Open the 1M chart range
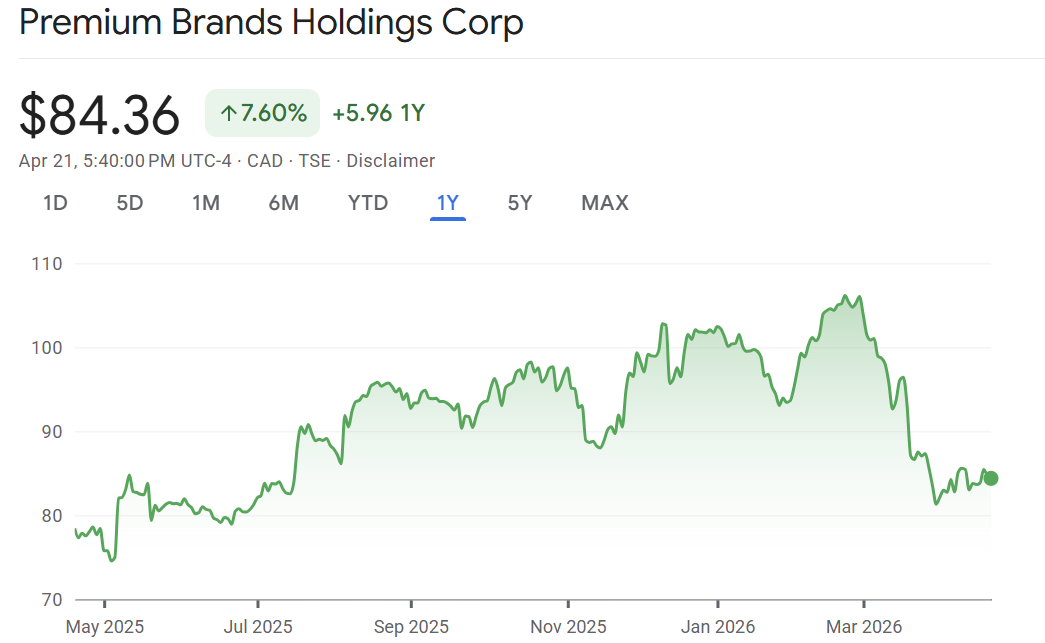 tap(206, 203)
